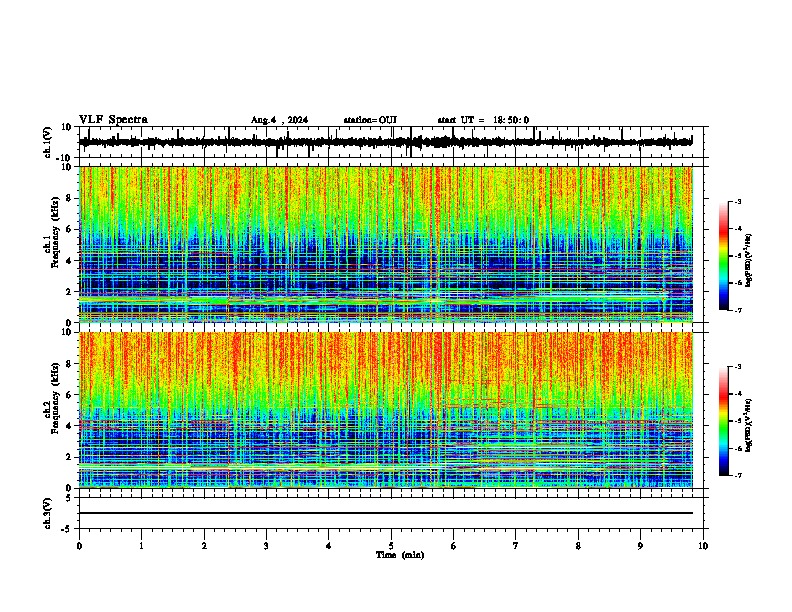Image resolution: width=792 pixels, height=612 pixels.
Task: Select the date label Aug.4, 2024
Action: 279,120
